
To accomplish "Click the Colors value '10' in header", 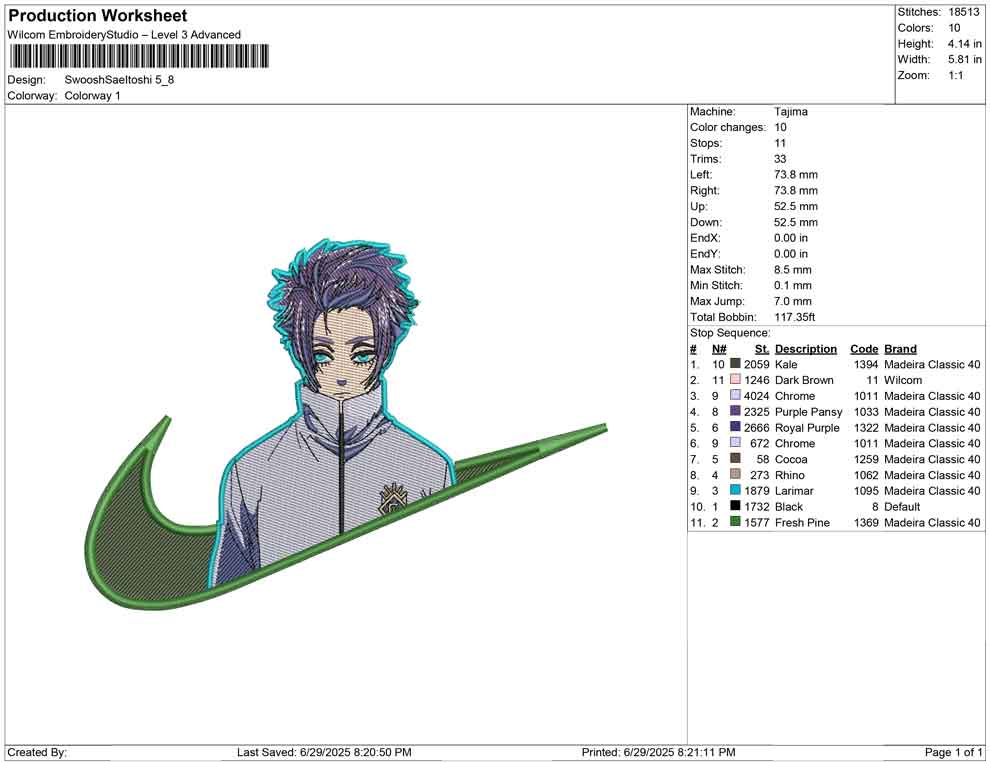I will click(954, 28).
